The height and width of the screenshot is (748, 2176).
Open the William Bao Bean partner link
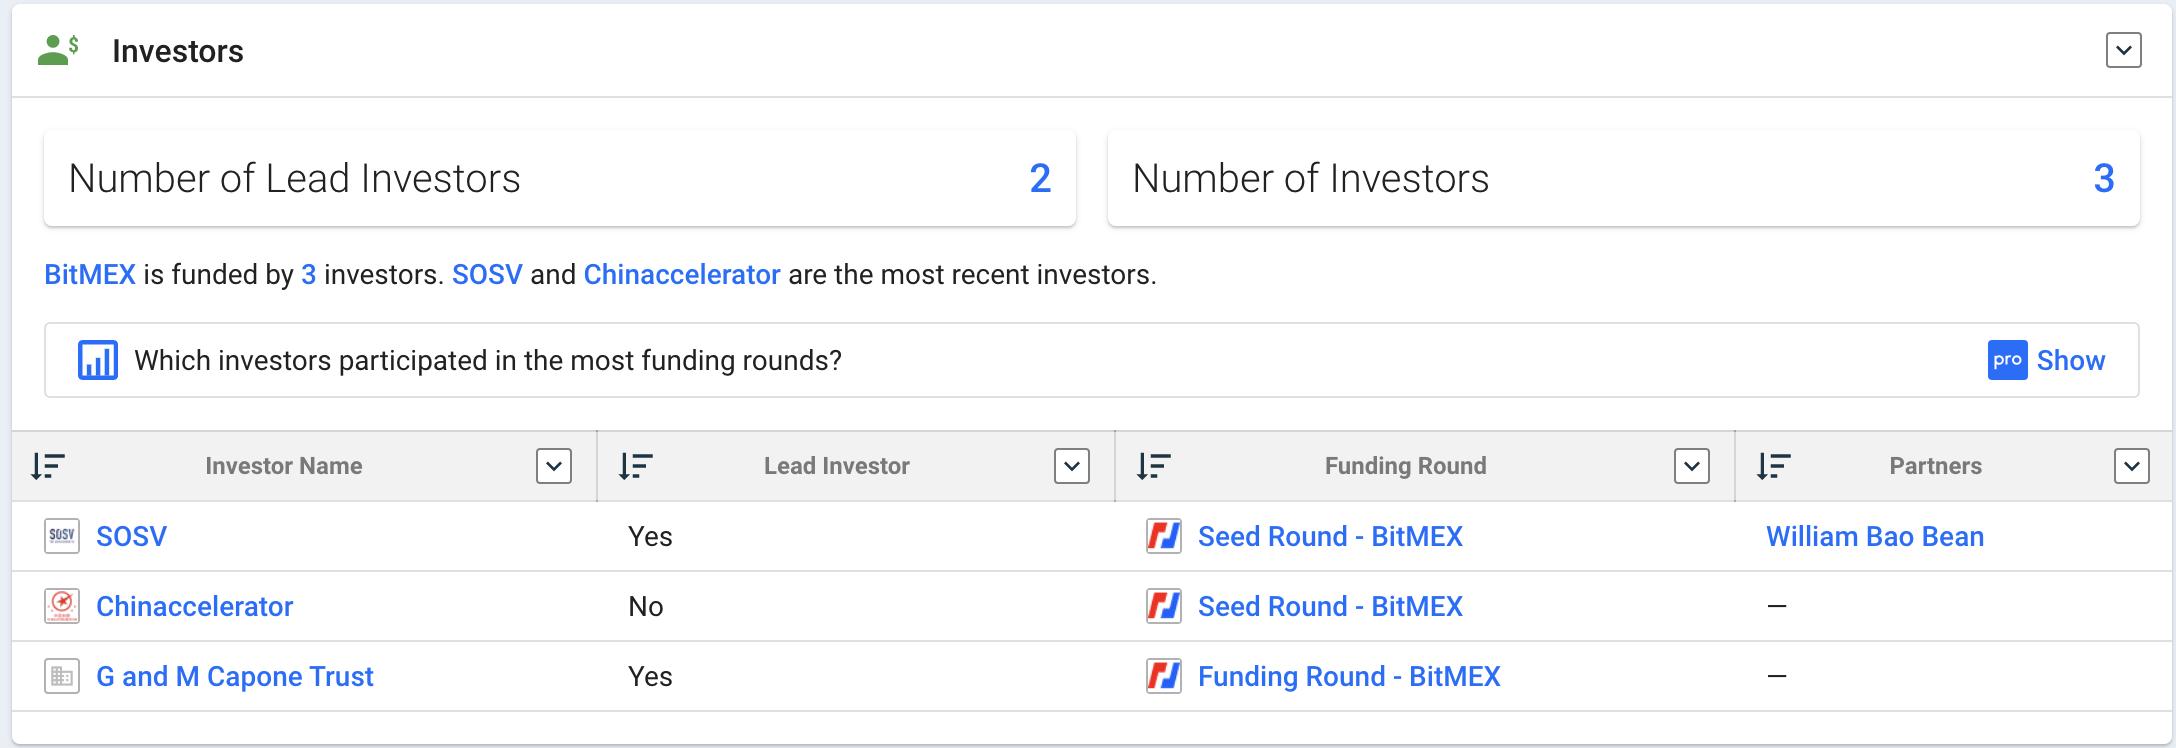[x=1874, y=536]
